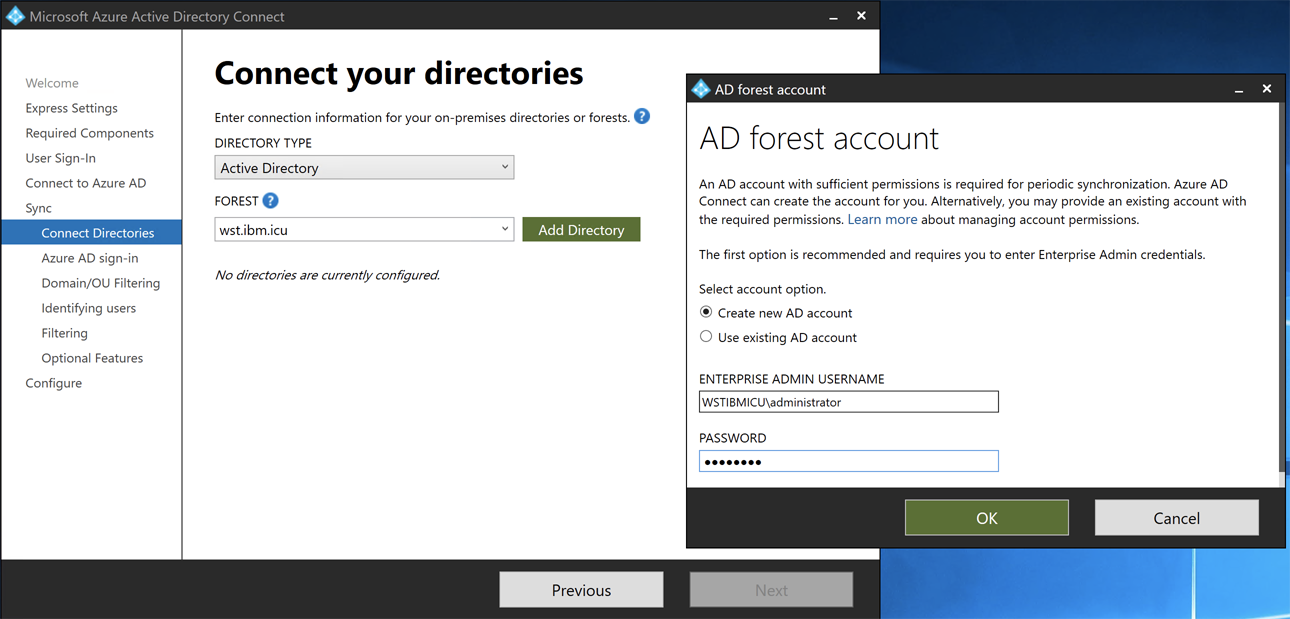Go to Domain/OU Filtering step
Image resolution: width=1290 pixels, height=619 pixels.
pos(100,283)
